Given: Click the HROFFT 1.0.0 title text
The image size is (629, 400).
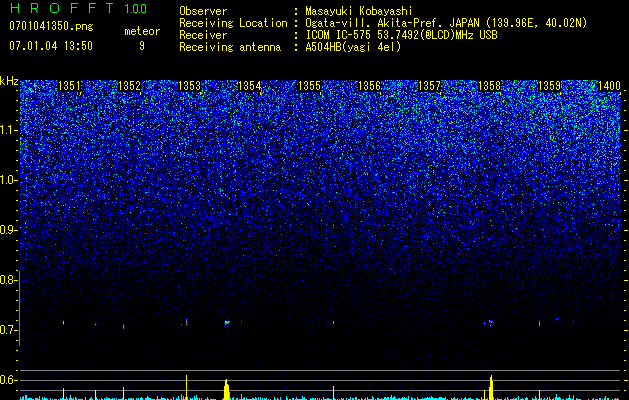Looking at the screenshot, I should (79, 8).
